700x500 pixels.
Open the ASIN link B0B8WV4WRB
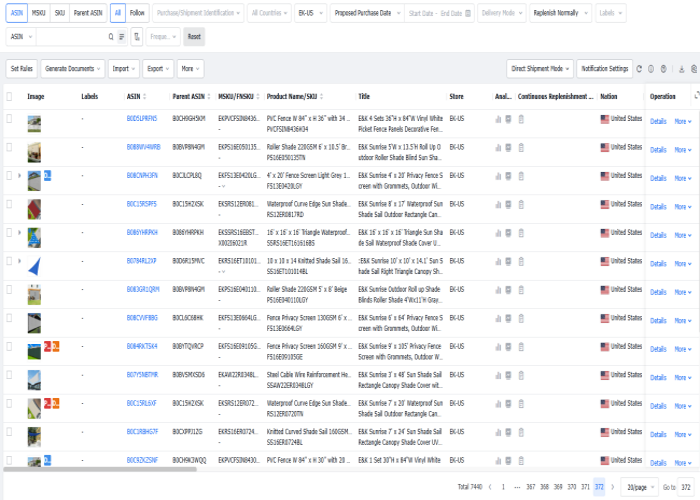[143, 147]
